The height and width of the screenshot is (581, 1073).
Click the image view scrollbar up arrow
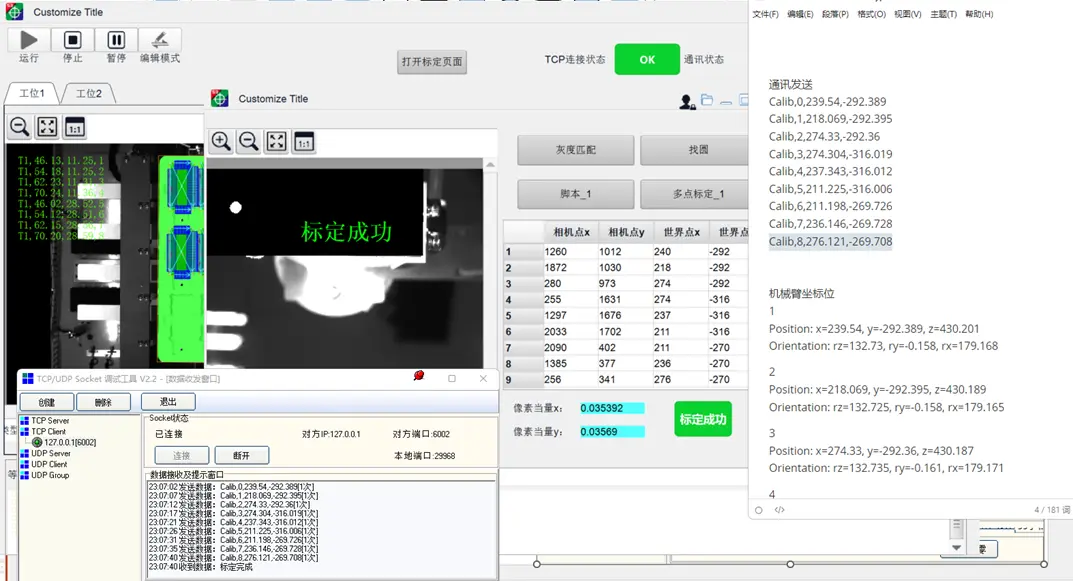click(490, 164)
